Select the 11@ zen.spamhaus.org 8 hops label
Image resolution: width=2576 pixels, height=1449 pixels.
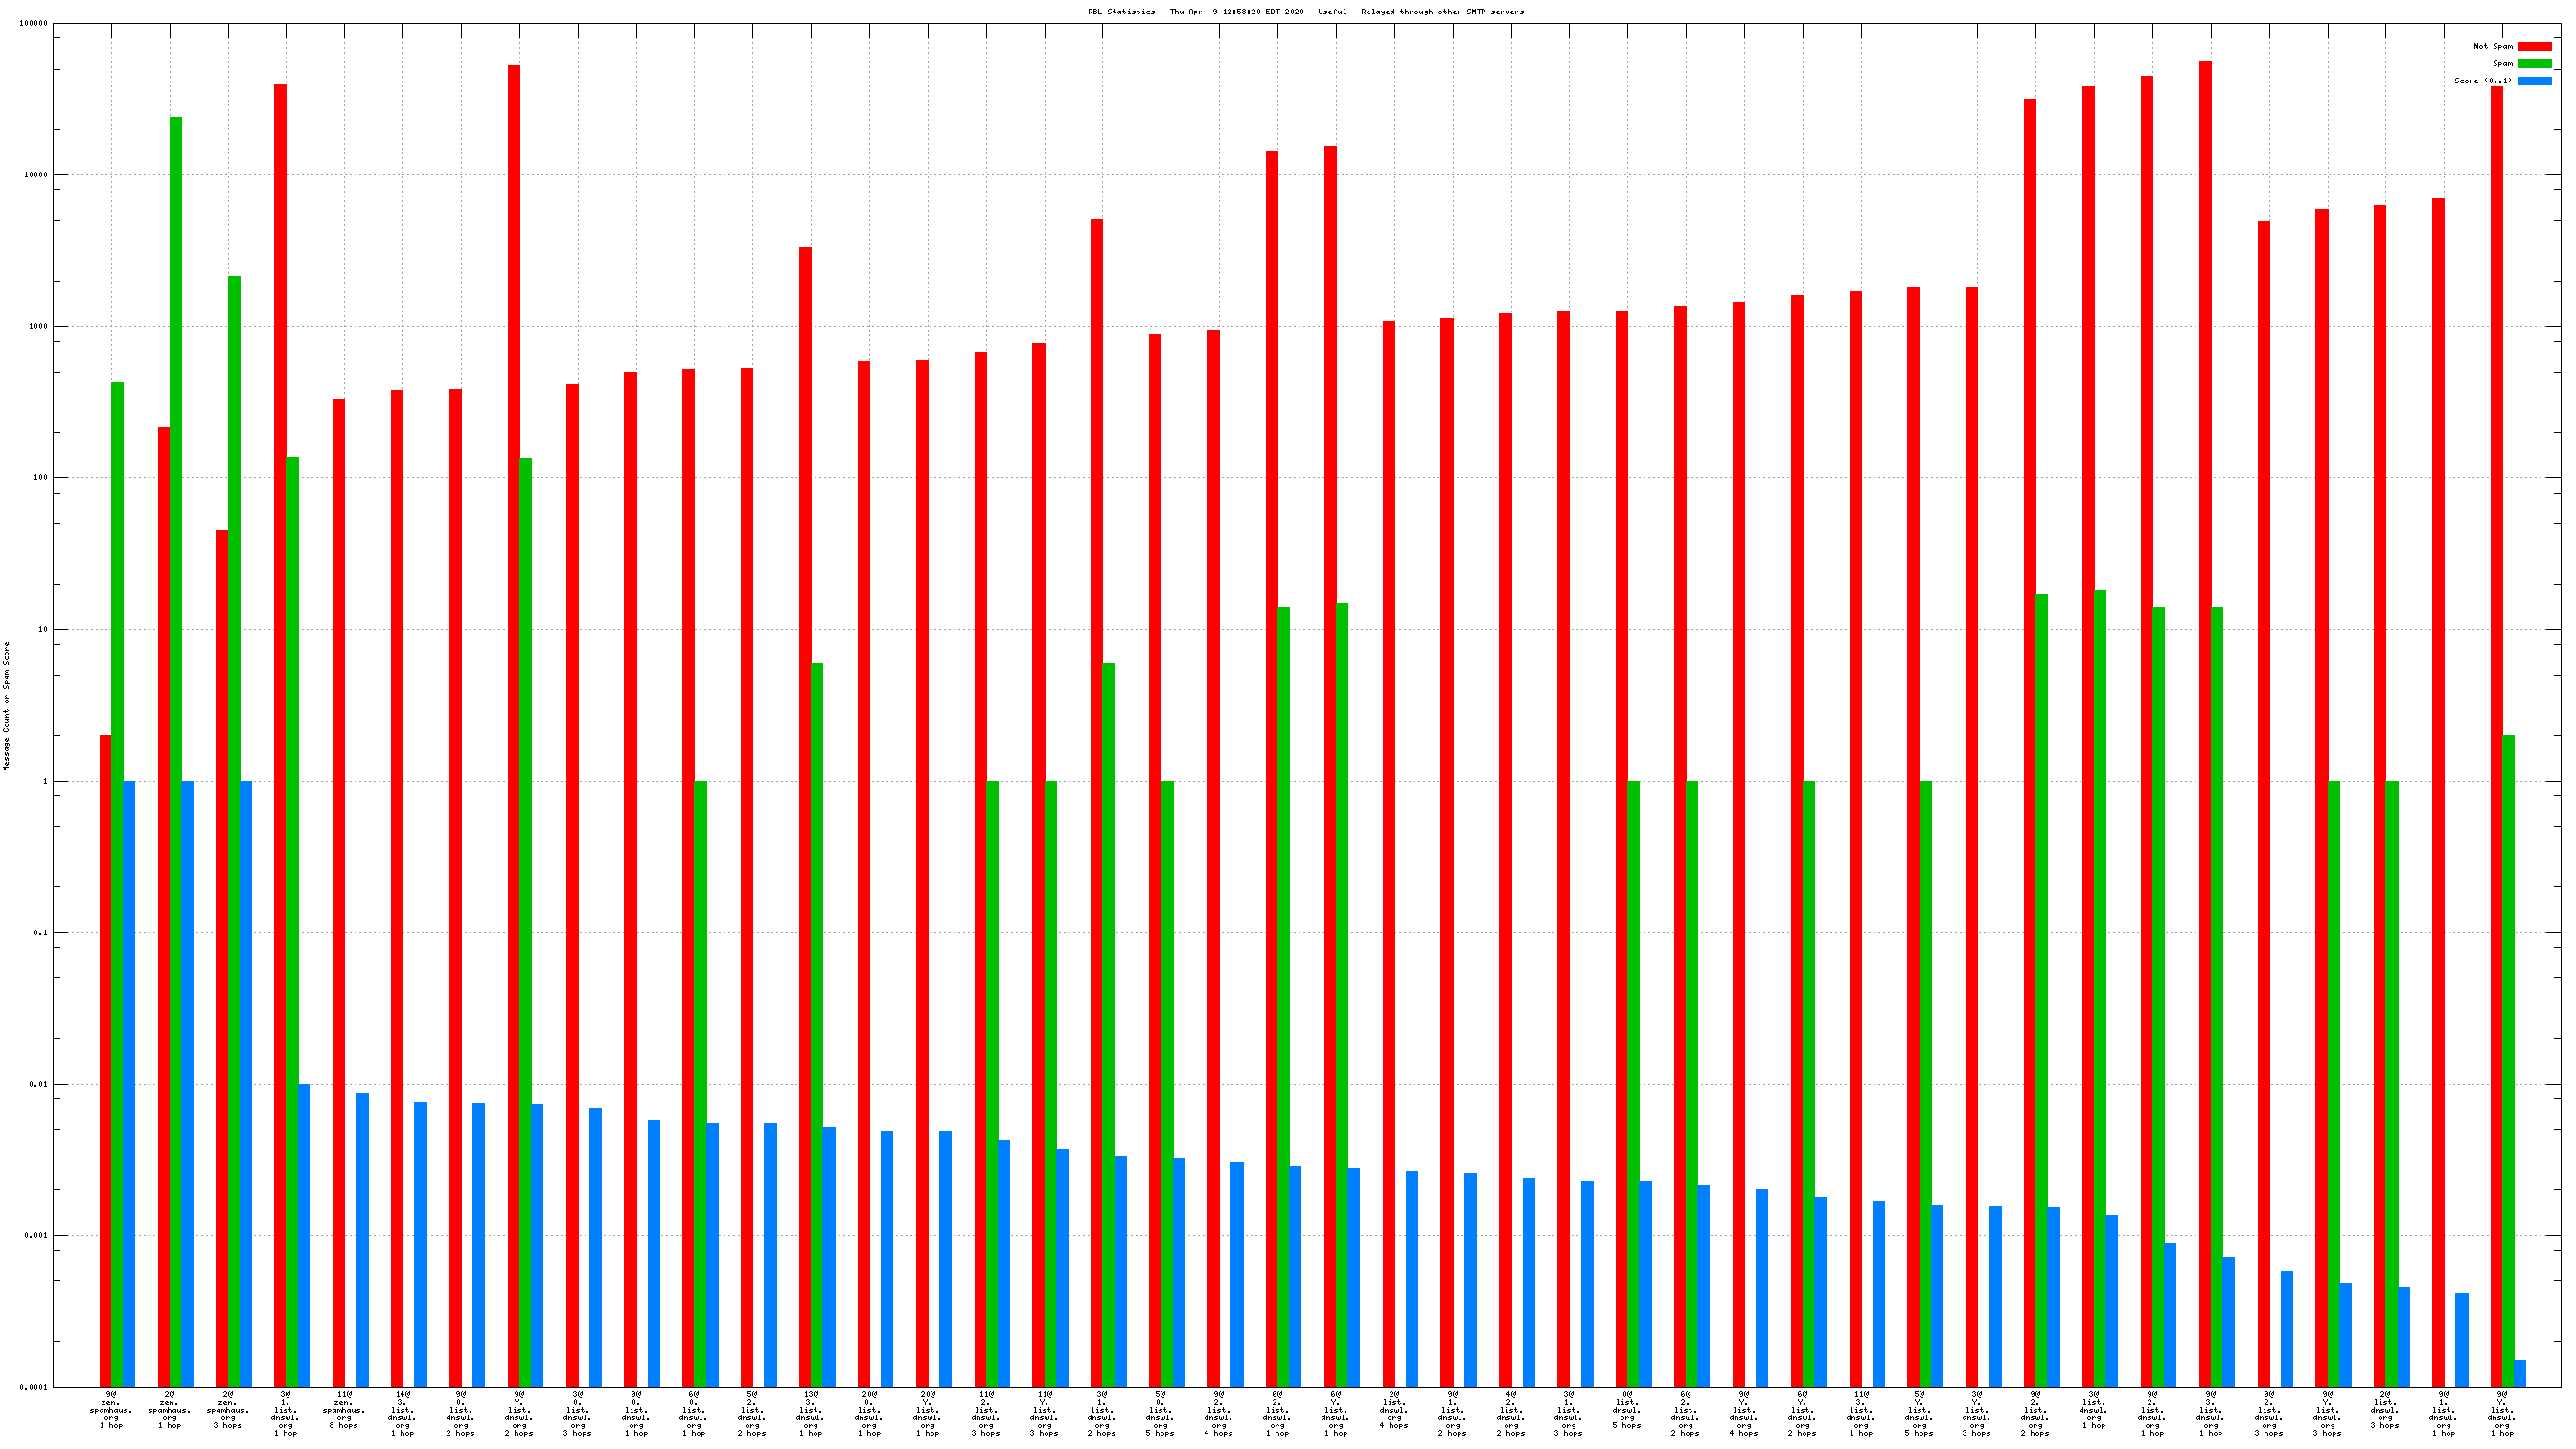[x=344, y=1408]
